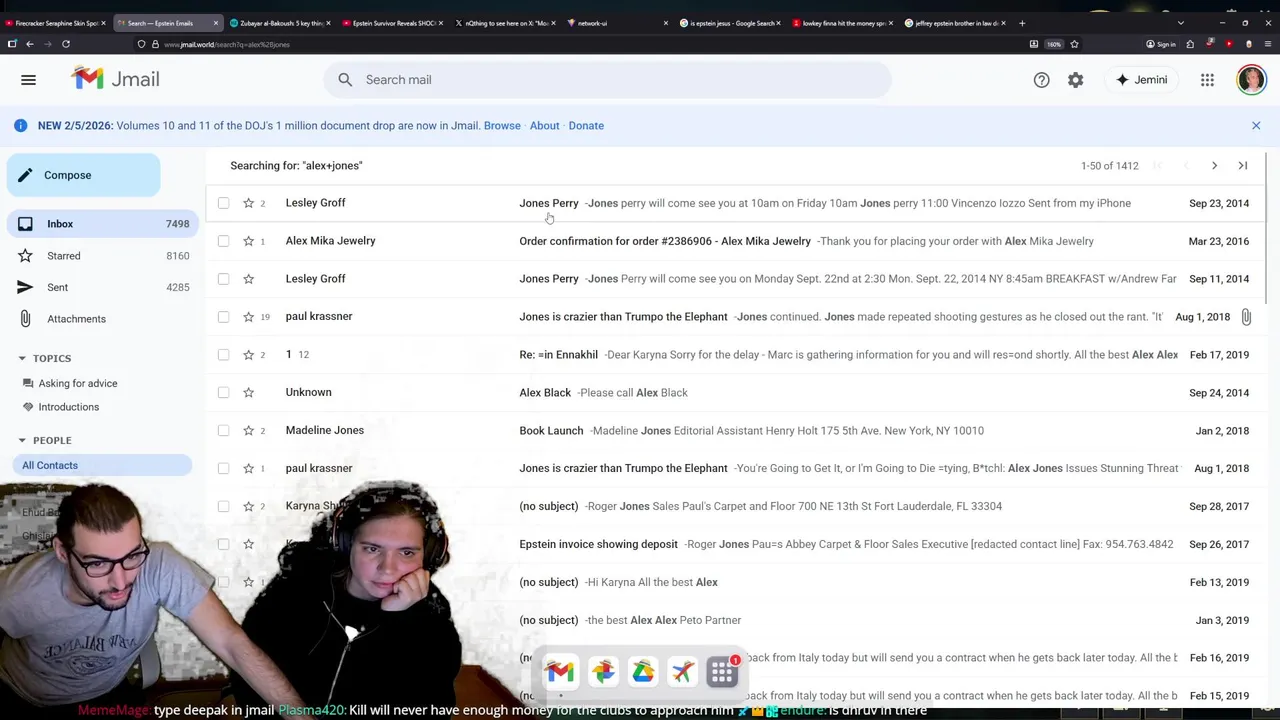Tick checkbox for Lesley Groff Sep 23, 2014 email

(223, 203)
